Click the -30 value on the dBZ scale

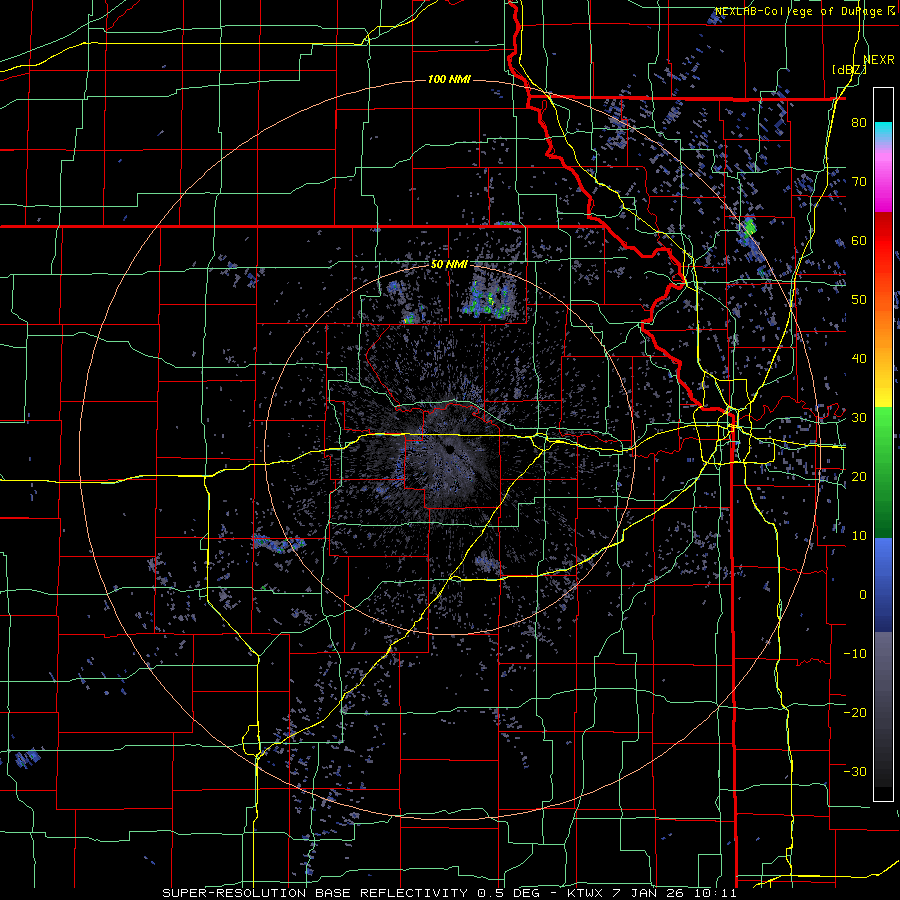(x=855, y=771)
